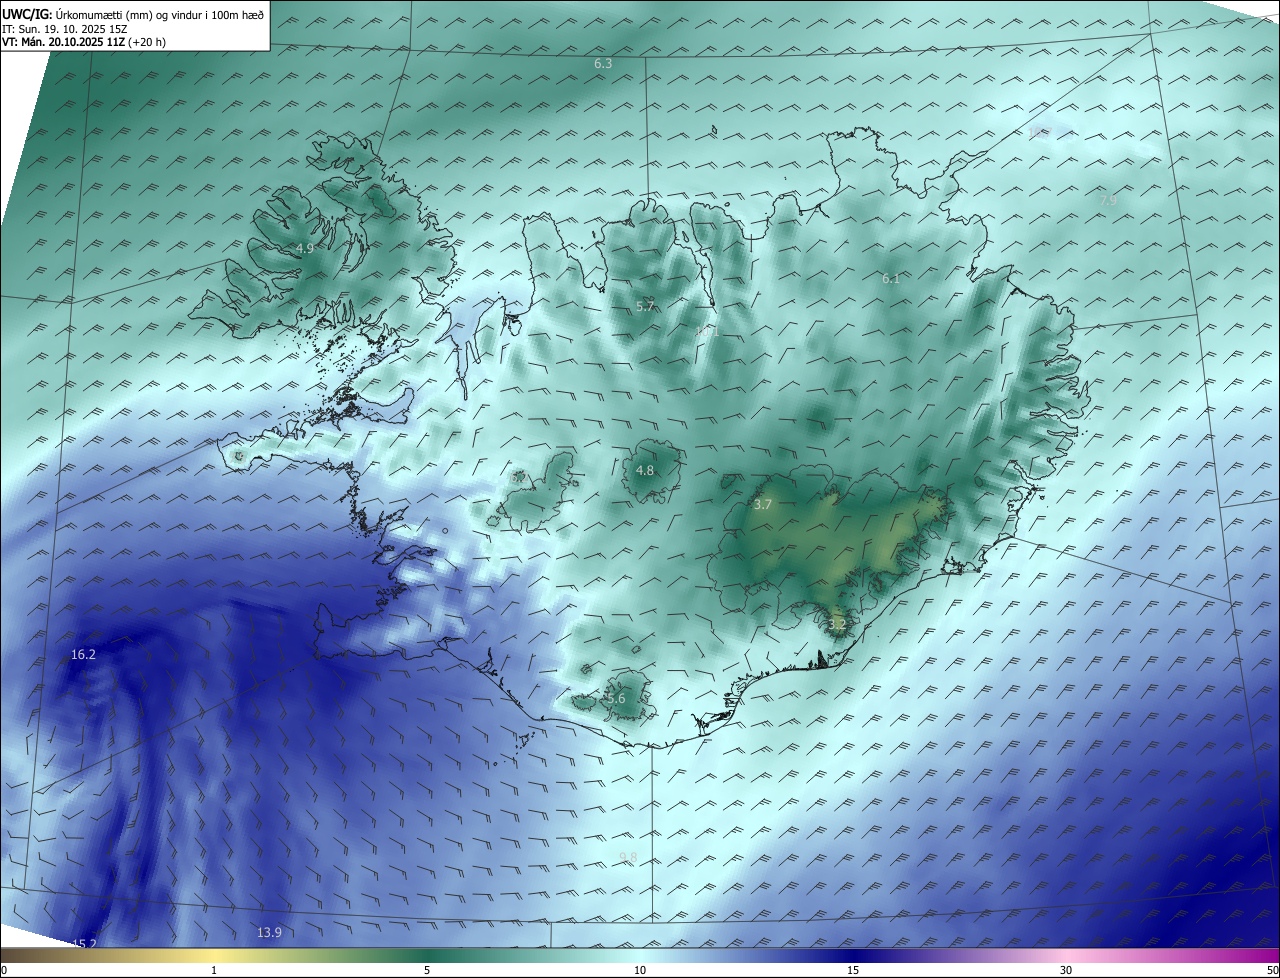Click the 7.9 value label off the northeast coast

(1108, 200)
